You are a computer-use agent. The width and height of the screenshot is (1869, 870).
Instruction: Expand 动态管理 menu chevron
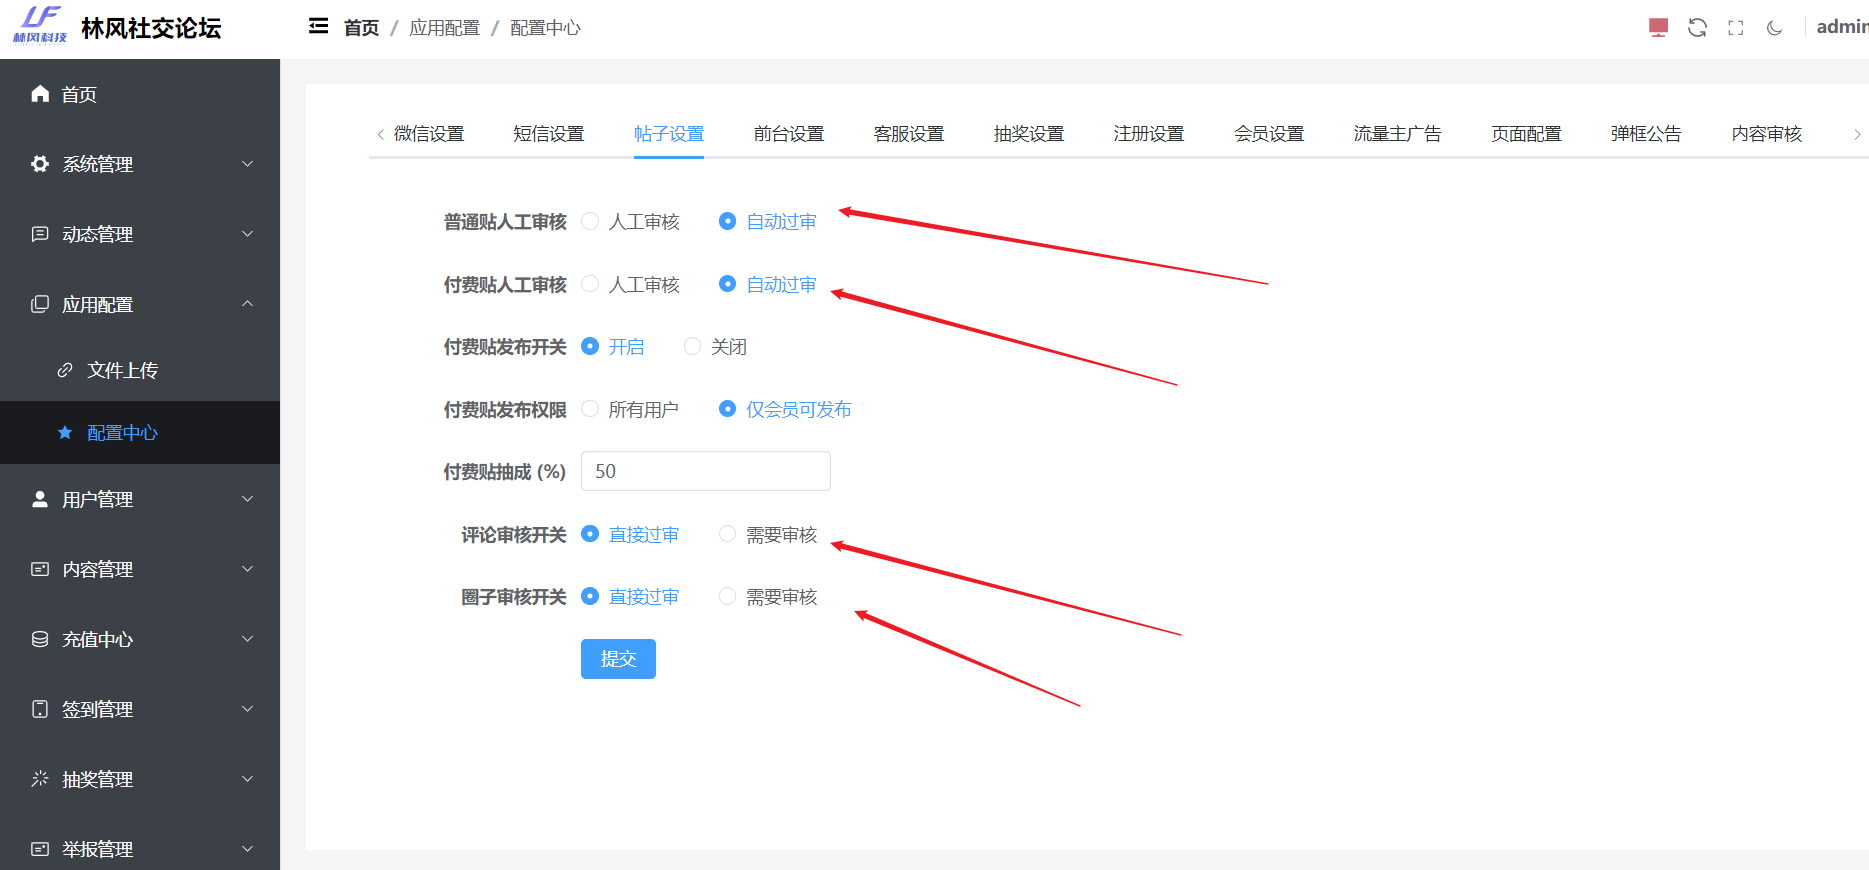point(247,234)
